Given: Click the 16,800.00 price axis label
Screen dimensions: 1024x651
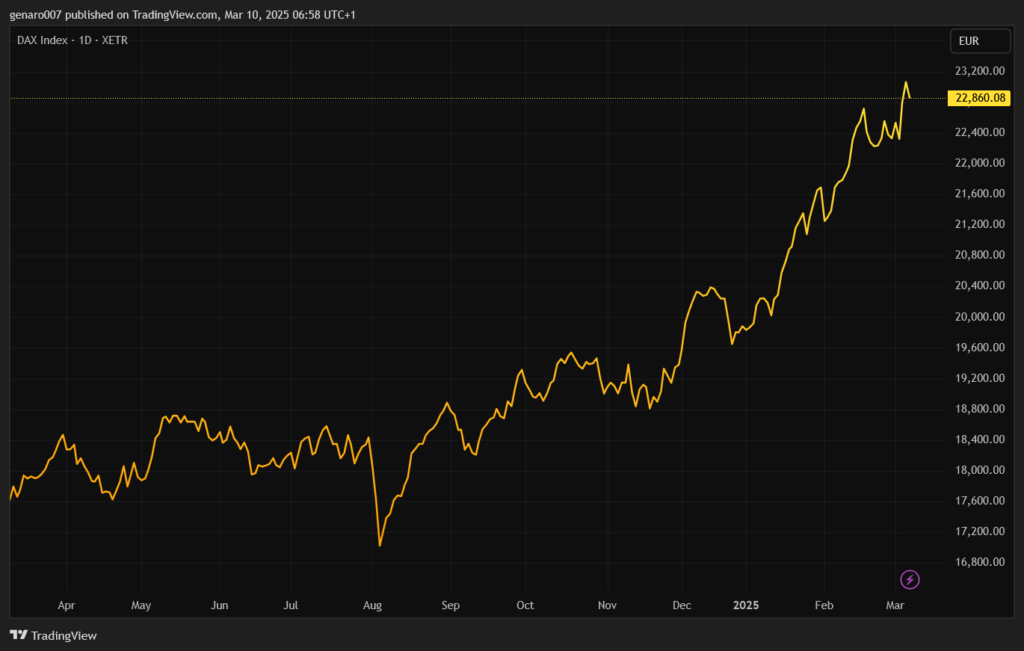Looking at the screenshot, I should click(x=979, y=562).
